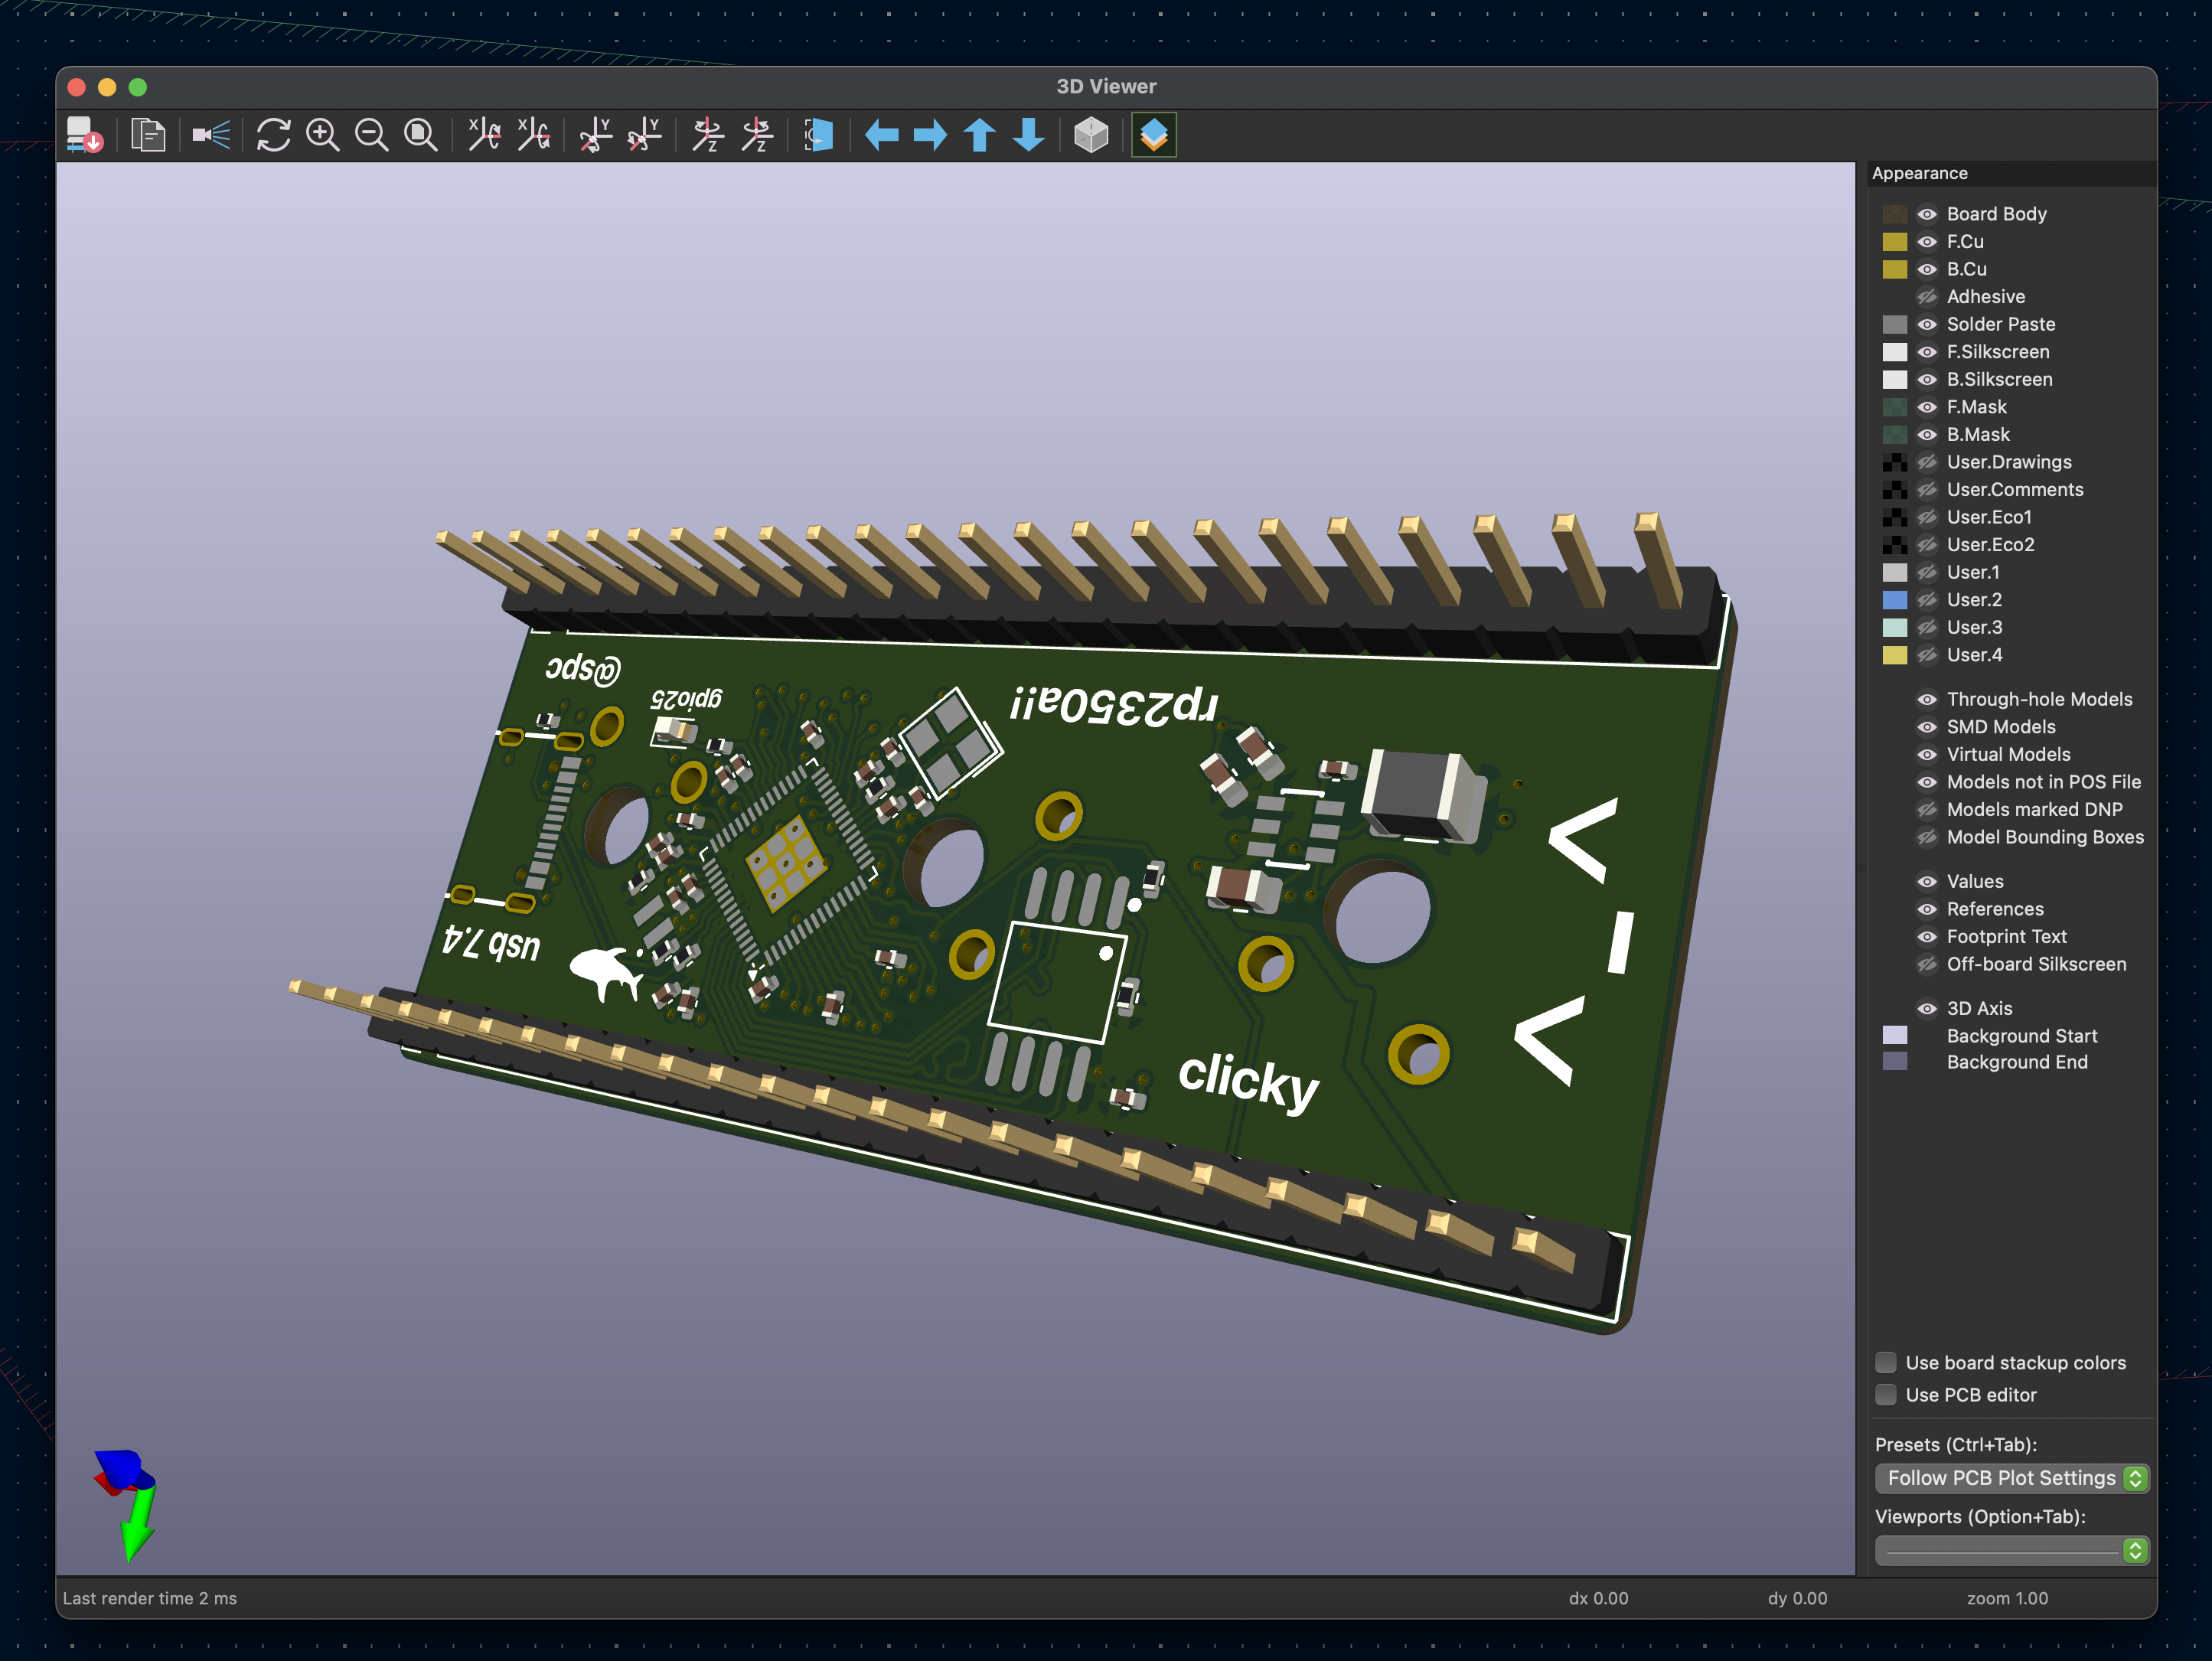Show the Adhesive layer

[x=1929, y=296]
